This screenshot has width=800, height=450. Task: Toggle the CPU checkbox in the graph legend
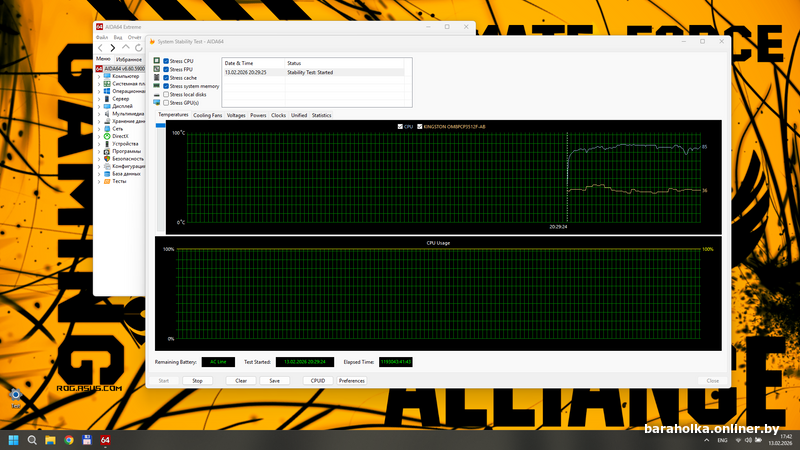pos(400,127)
